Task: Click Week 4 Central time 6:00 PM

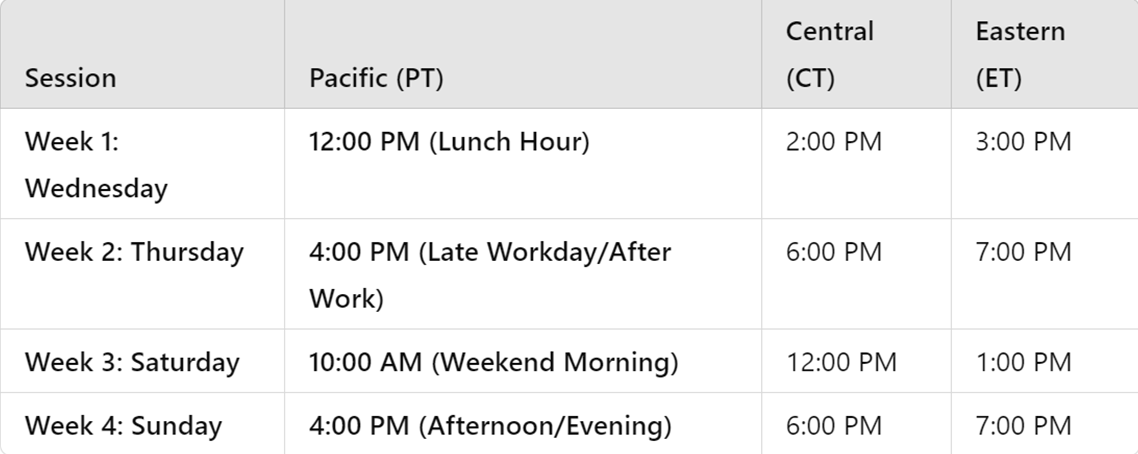Action: [x=834, y=426]
